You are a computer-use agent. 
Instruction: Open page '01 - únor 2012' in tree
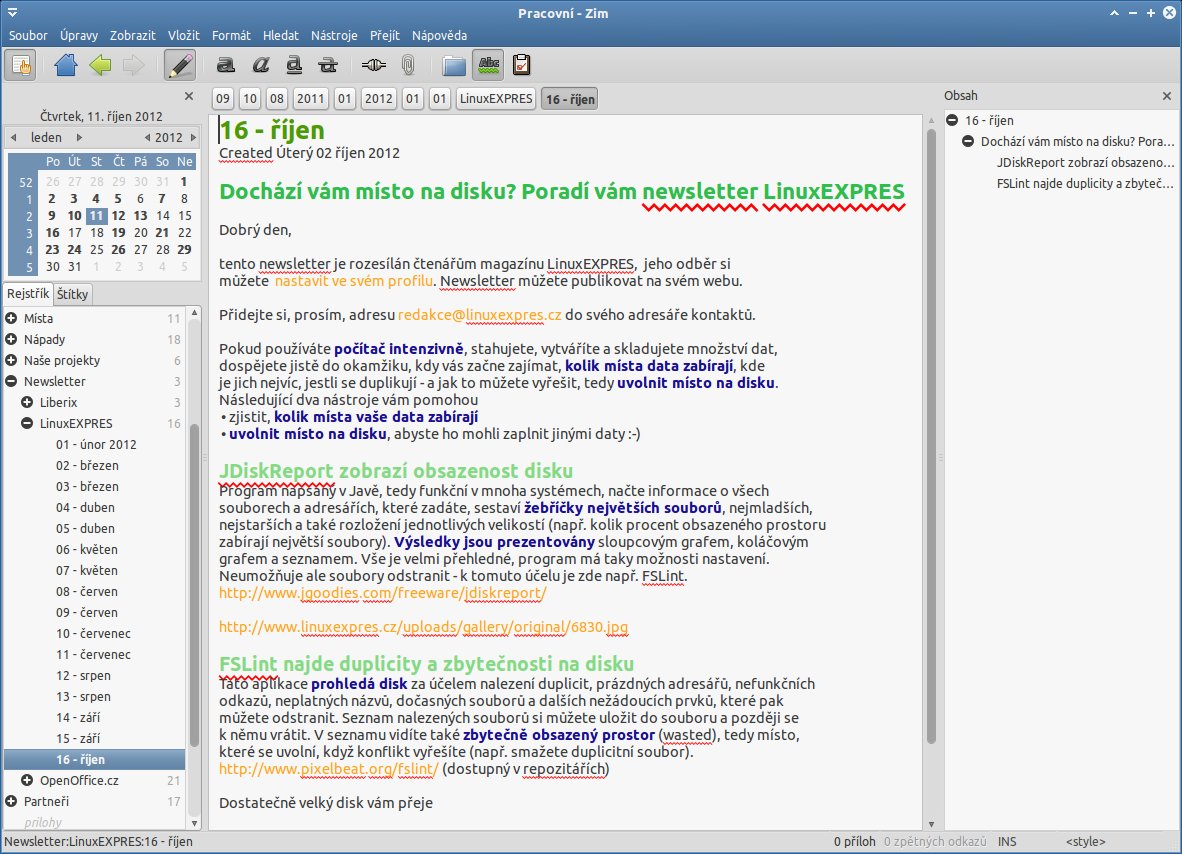point(96,445)
